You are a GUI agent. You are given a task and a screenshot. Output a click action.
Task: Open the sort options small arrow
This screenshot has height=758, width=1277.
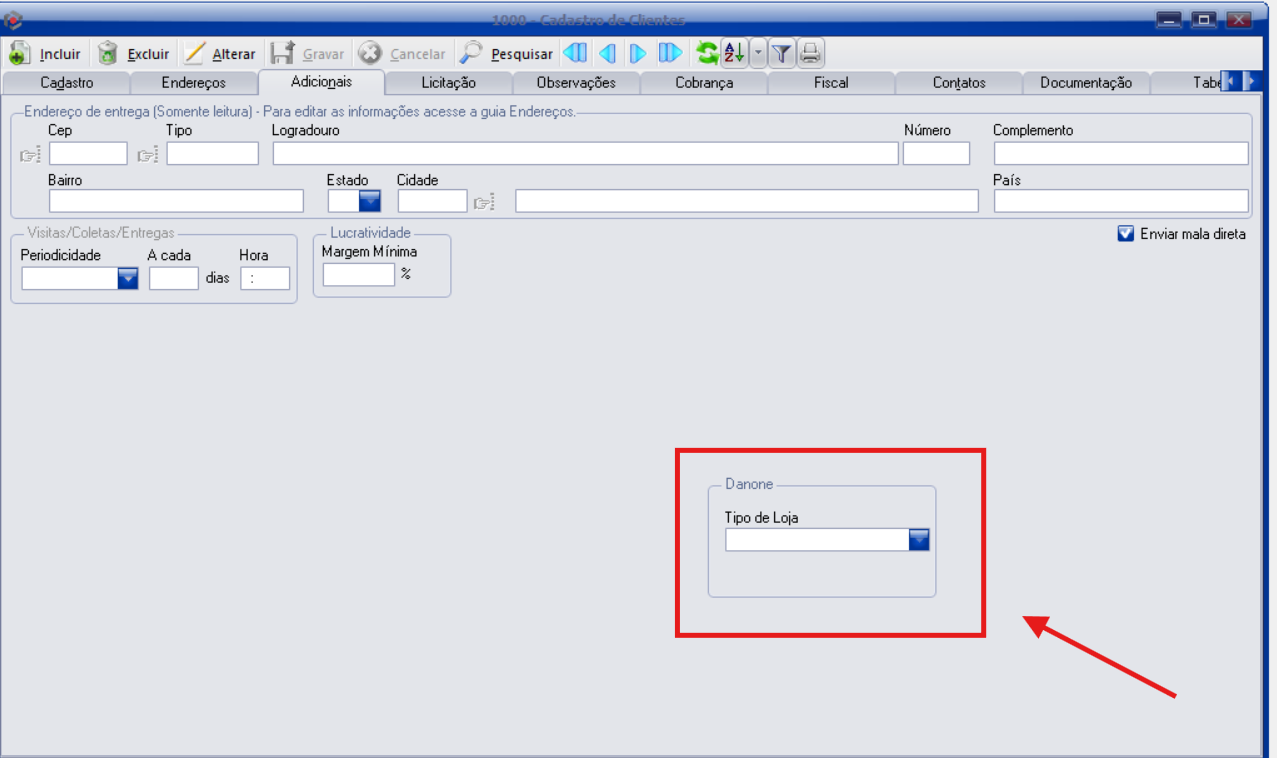click(x=757, y=53)
